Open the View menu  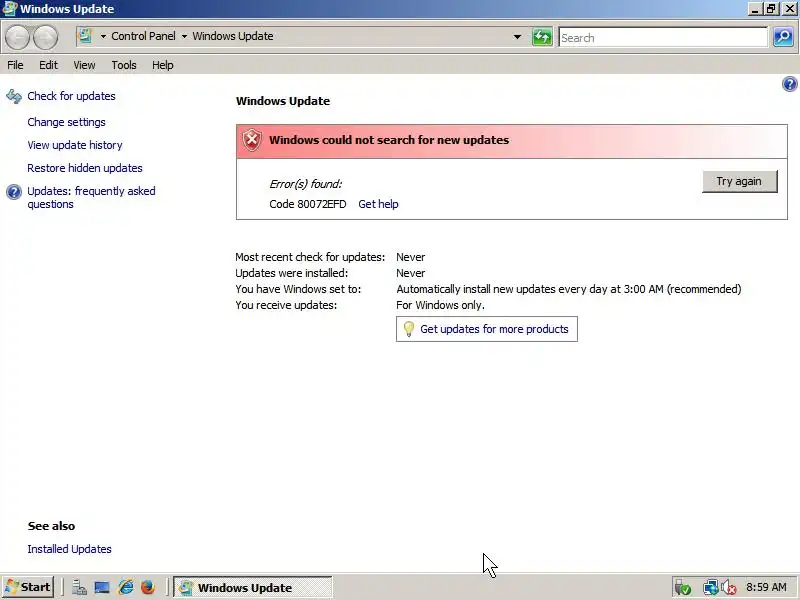[84, 65]
